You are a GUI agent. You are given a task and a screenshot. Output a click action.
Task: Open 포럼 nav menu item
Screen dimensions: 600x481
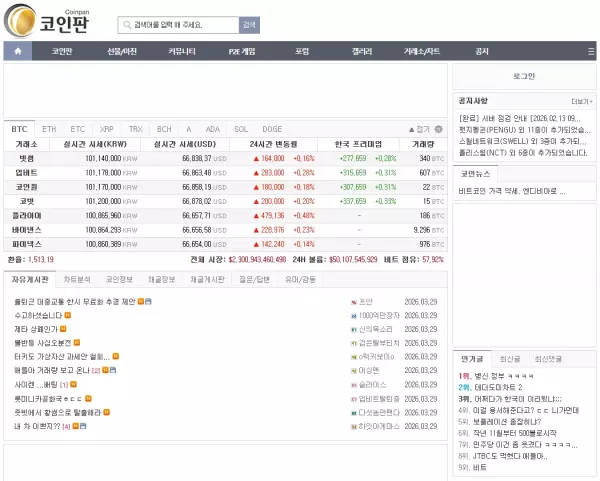coord(302,51)
